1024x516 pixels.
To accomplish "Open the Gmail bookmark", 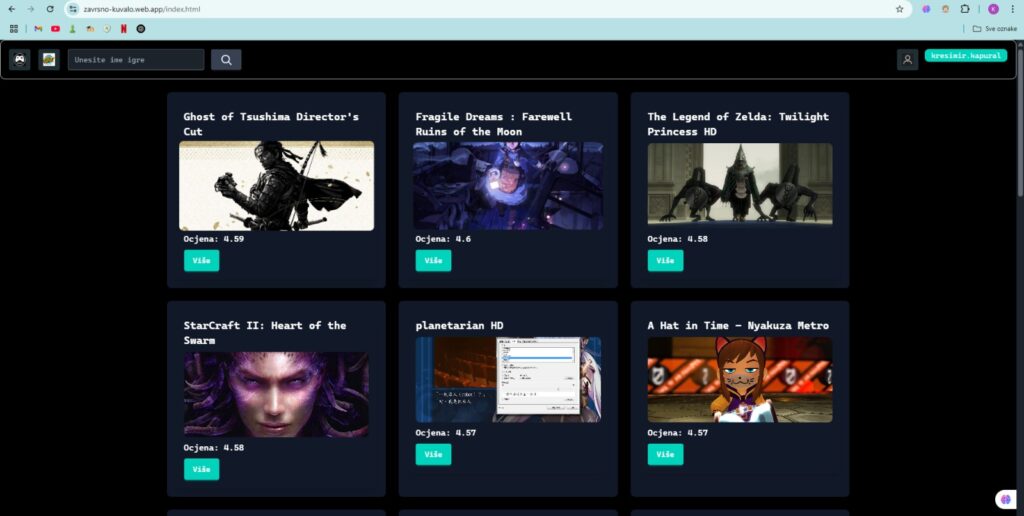I will [38, 29].
